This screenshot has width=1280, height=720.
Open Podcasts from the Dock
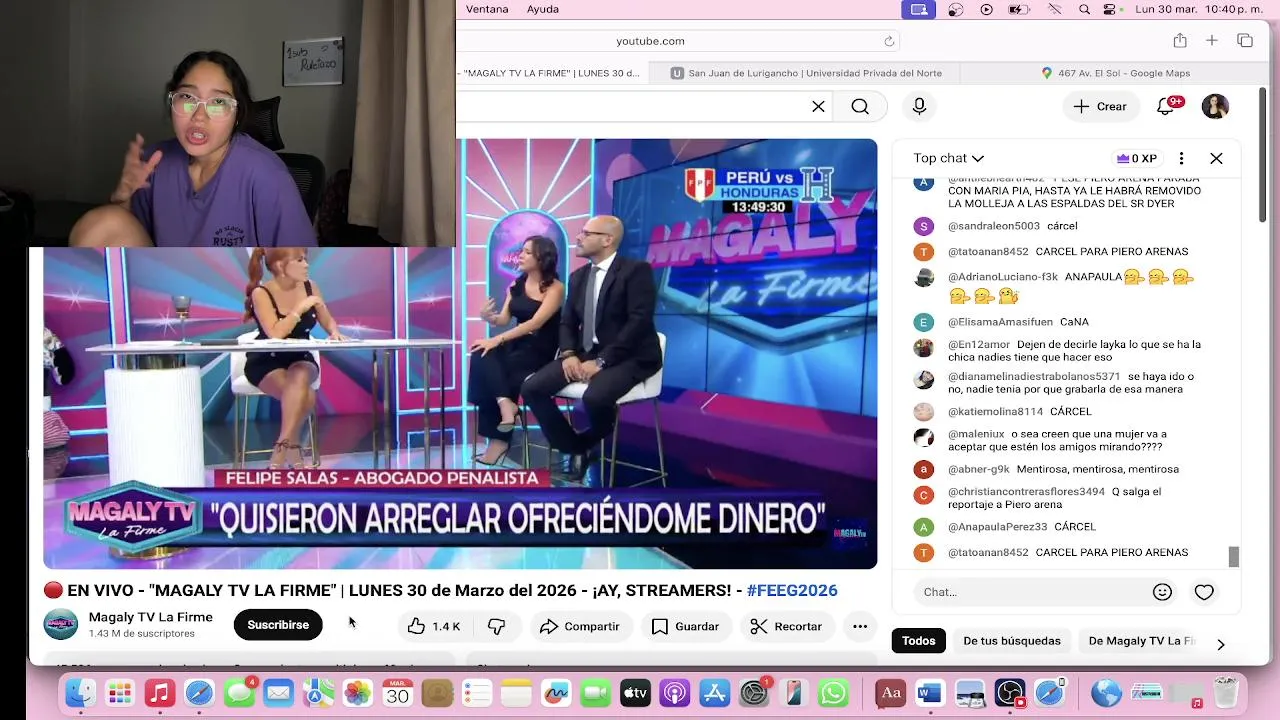coord(675,692)
